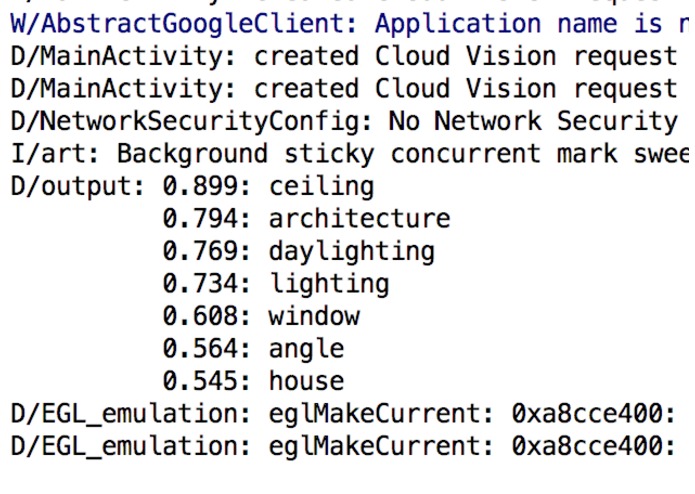Image resolution: width=695 pixels, height=494 pixels.
Task: Click the 0.734 lighting result line
Action: click(276, 284)
